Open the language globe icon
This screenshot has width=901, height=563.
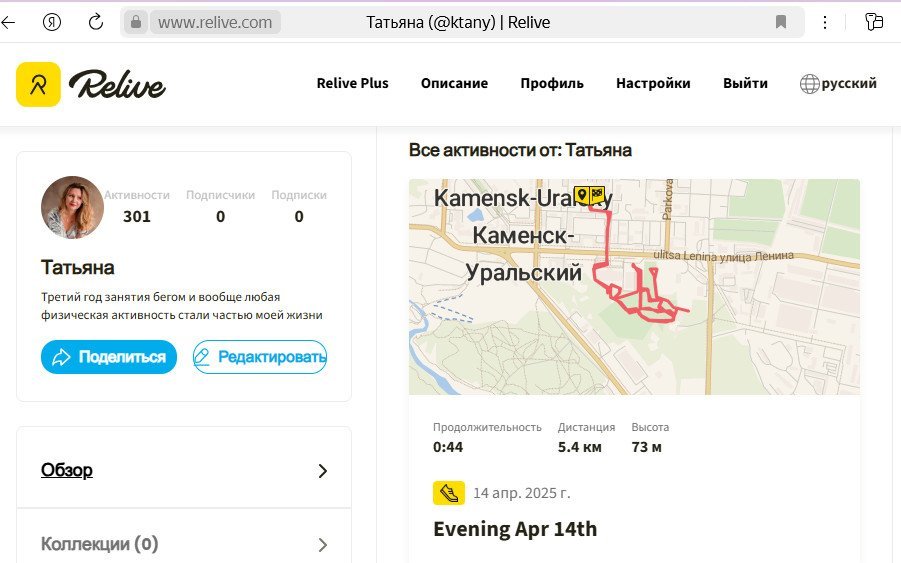point(809,84)
